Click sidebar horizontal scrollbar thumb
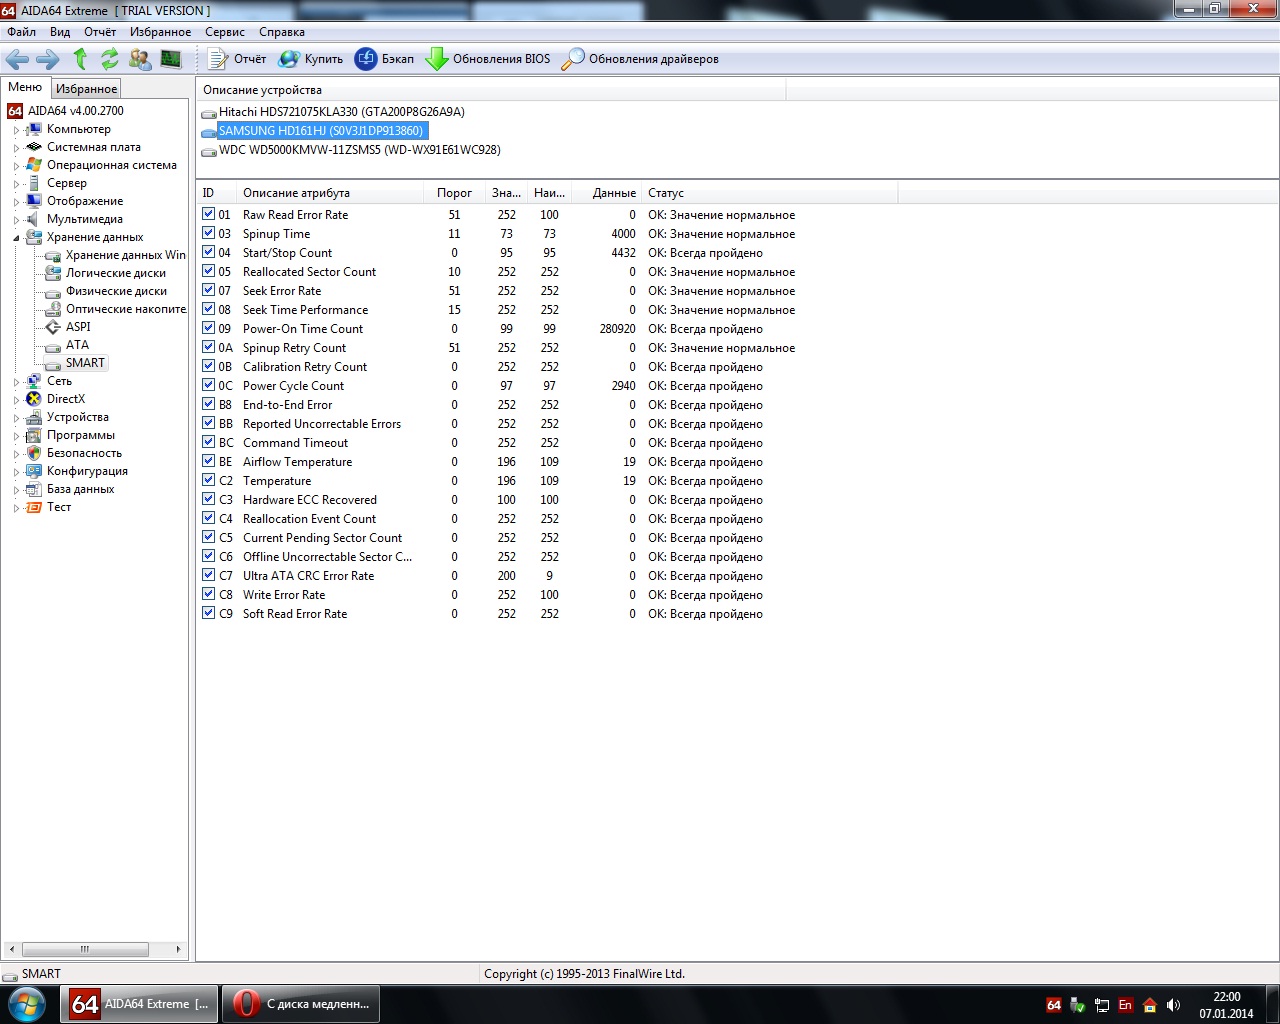This screenshot has height=1024, width=1280. tap(85, 949)
